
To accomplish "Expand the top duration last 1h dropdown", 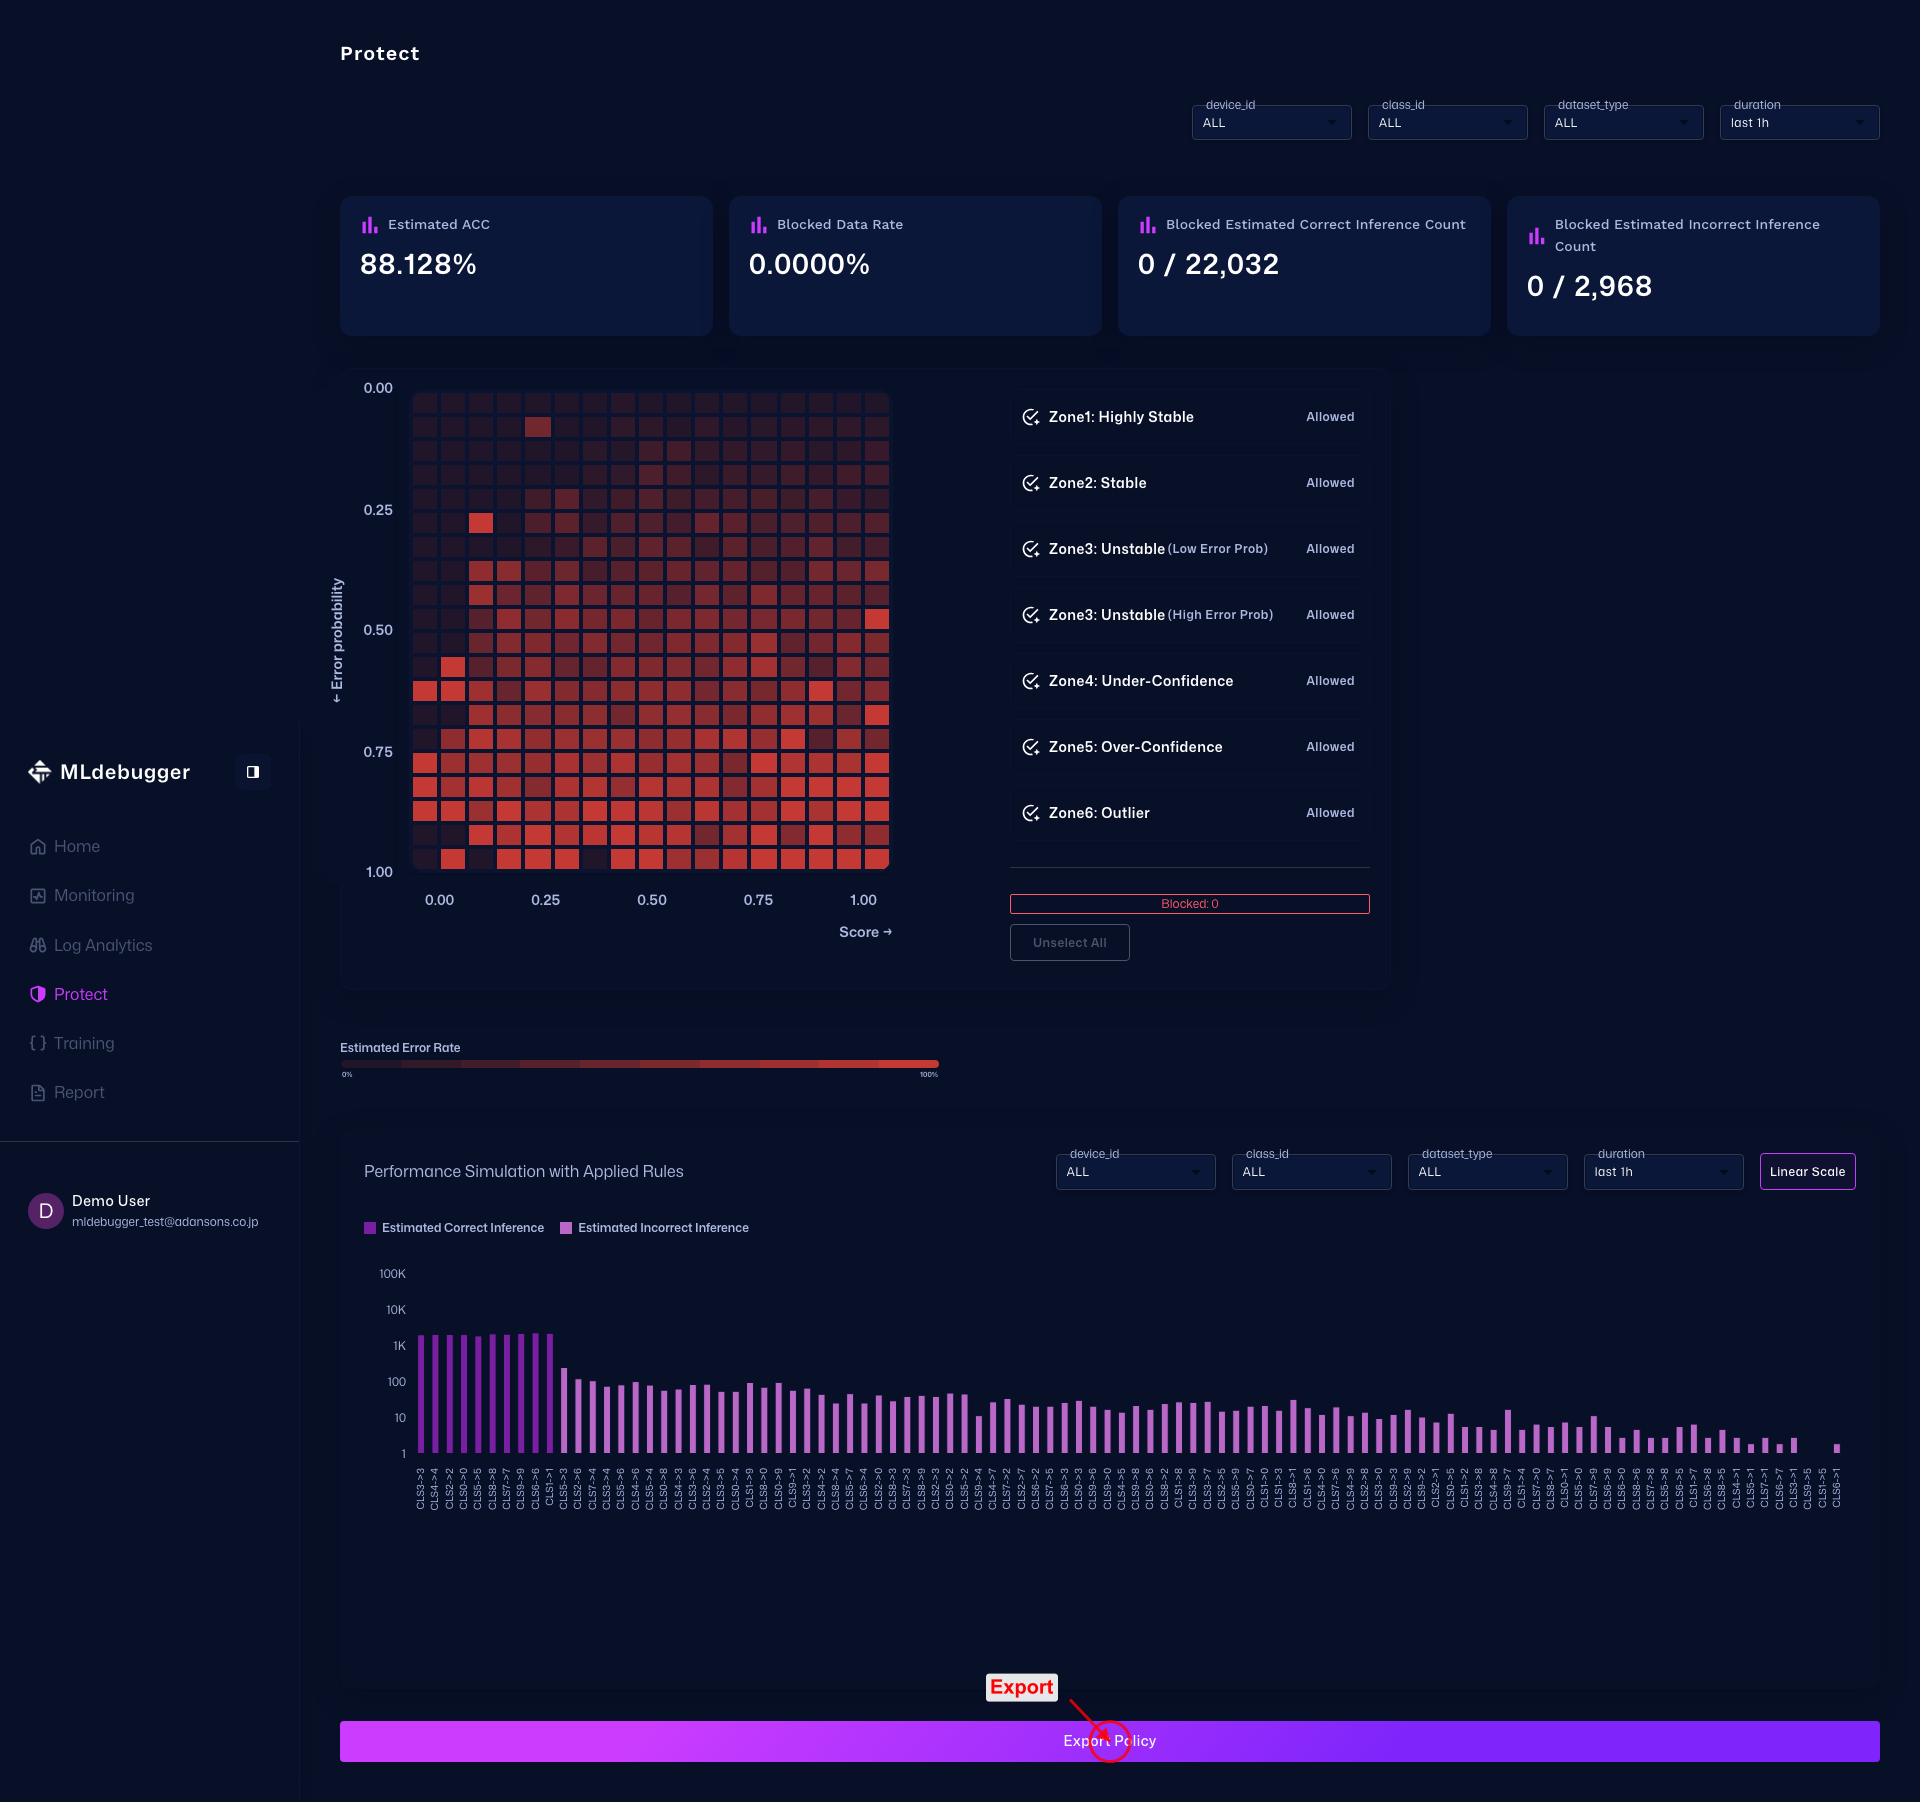I will pyautogui.click(x=1798, y=123).
